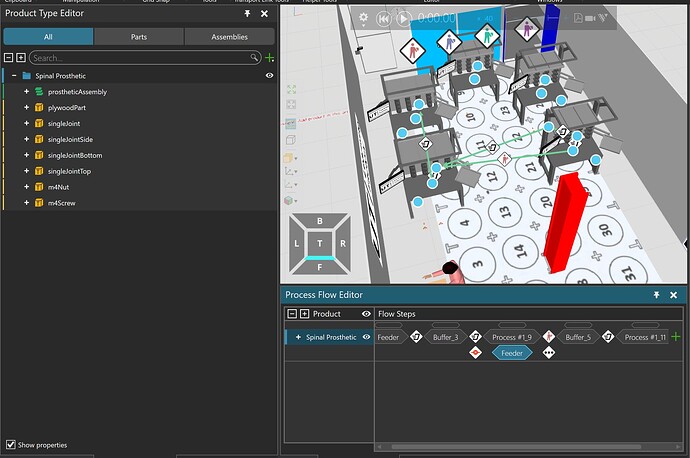This screenshot has width=690, height=458.
Task: Pin the Process Flow Editor panel
Action: pos(656,295)
